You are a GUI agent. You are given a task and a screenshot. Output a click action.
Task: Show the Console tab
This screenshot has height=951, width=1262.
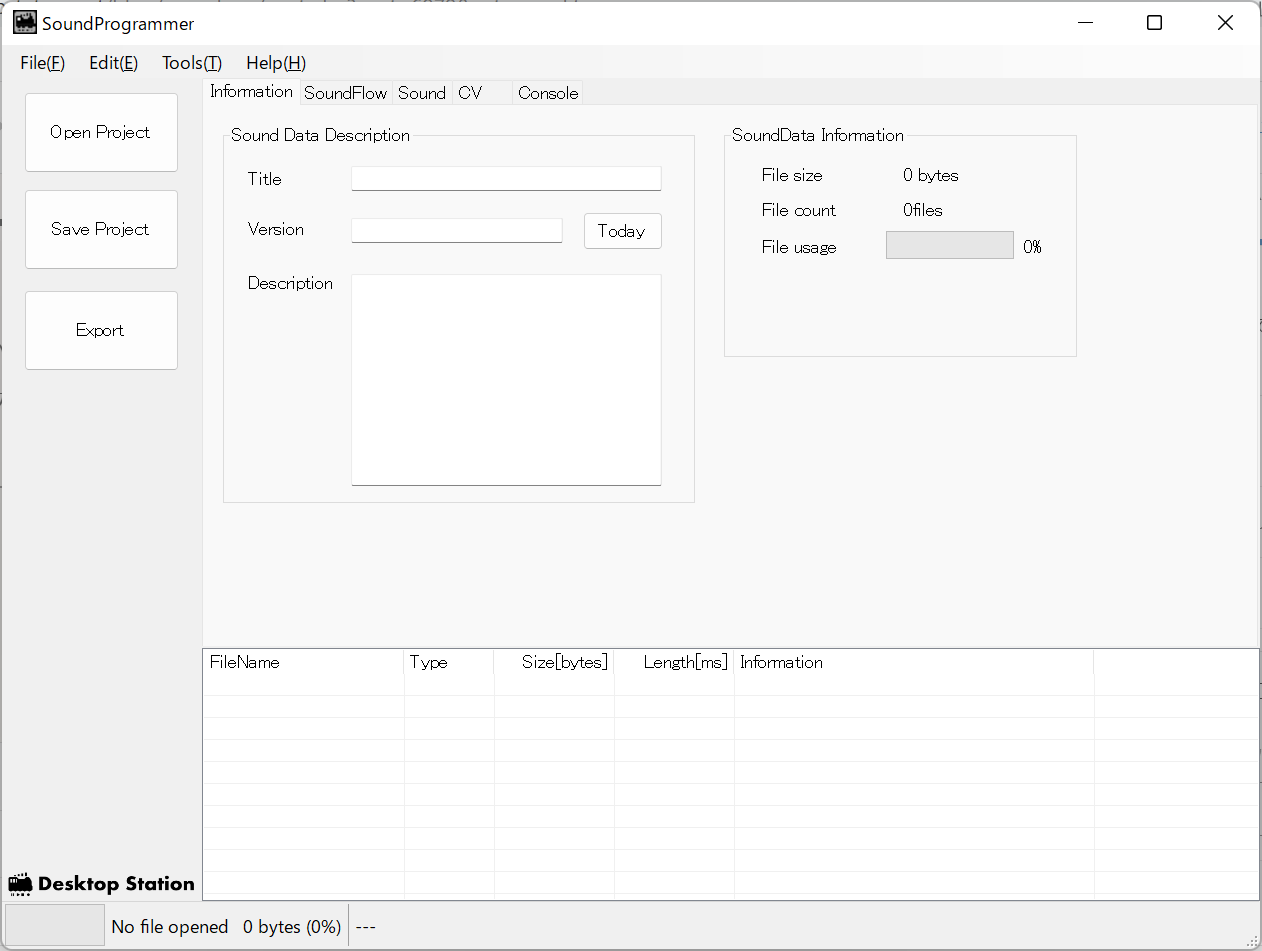point(548,93)
